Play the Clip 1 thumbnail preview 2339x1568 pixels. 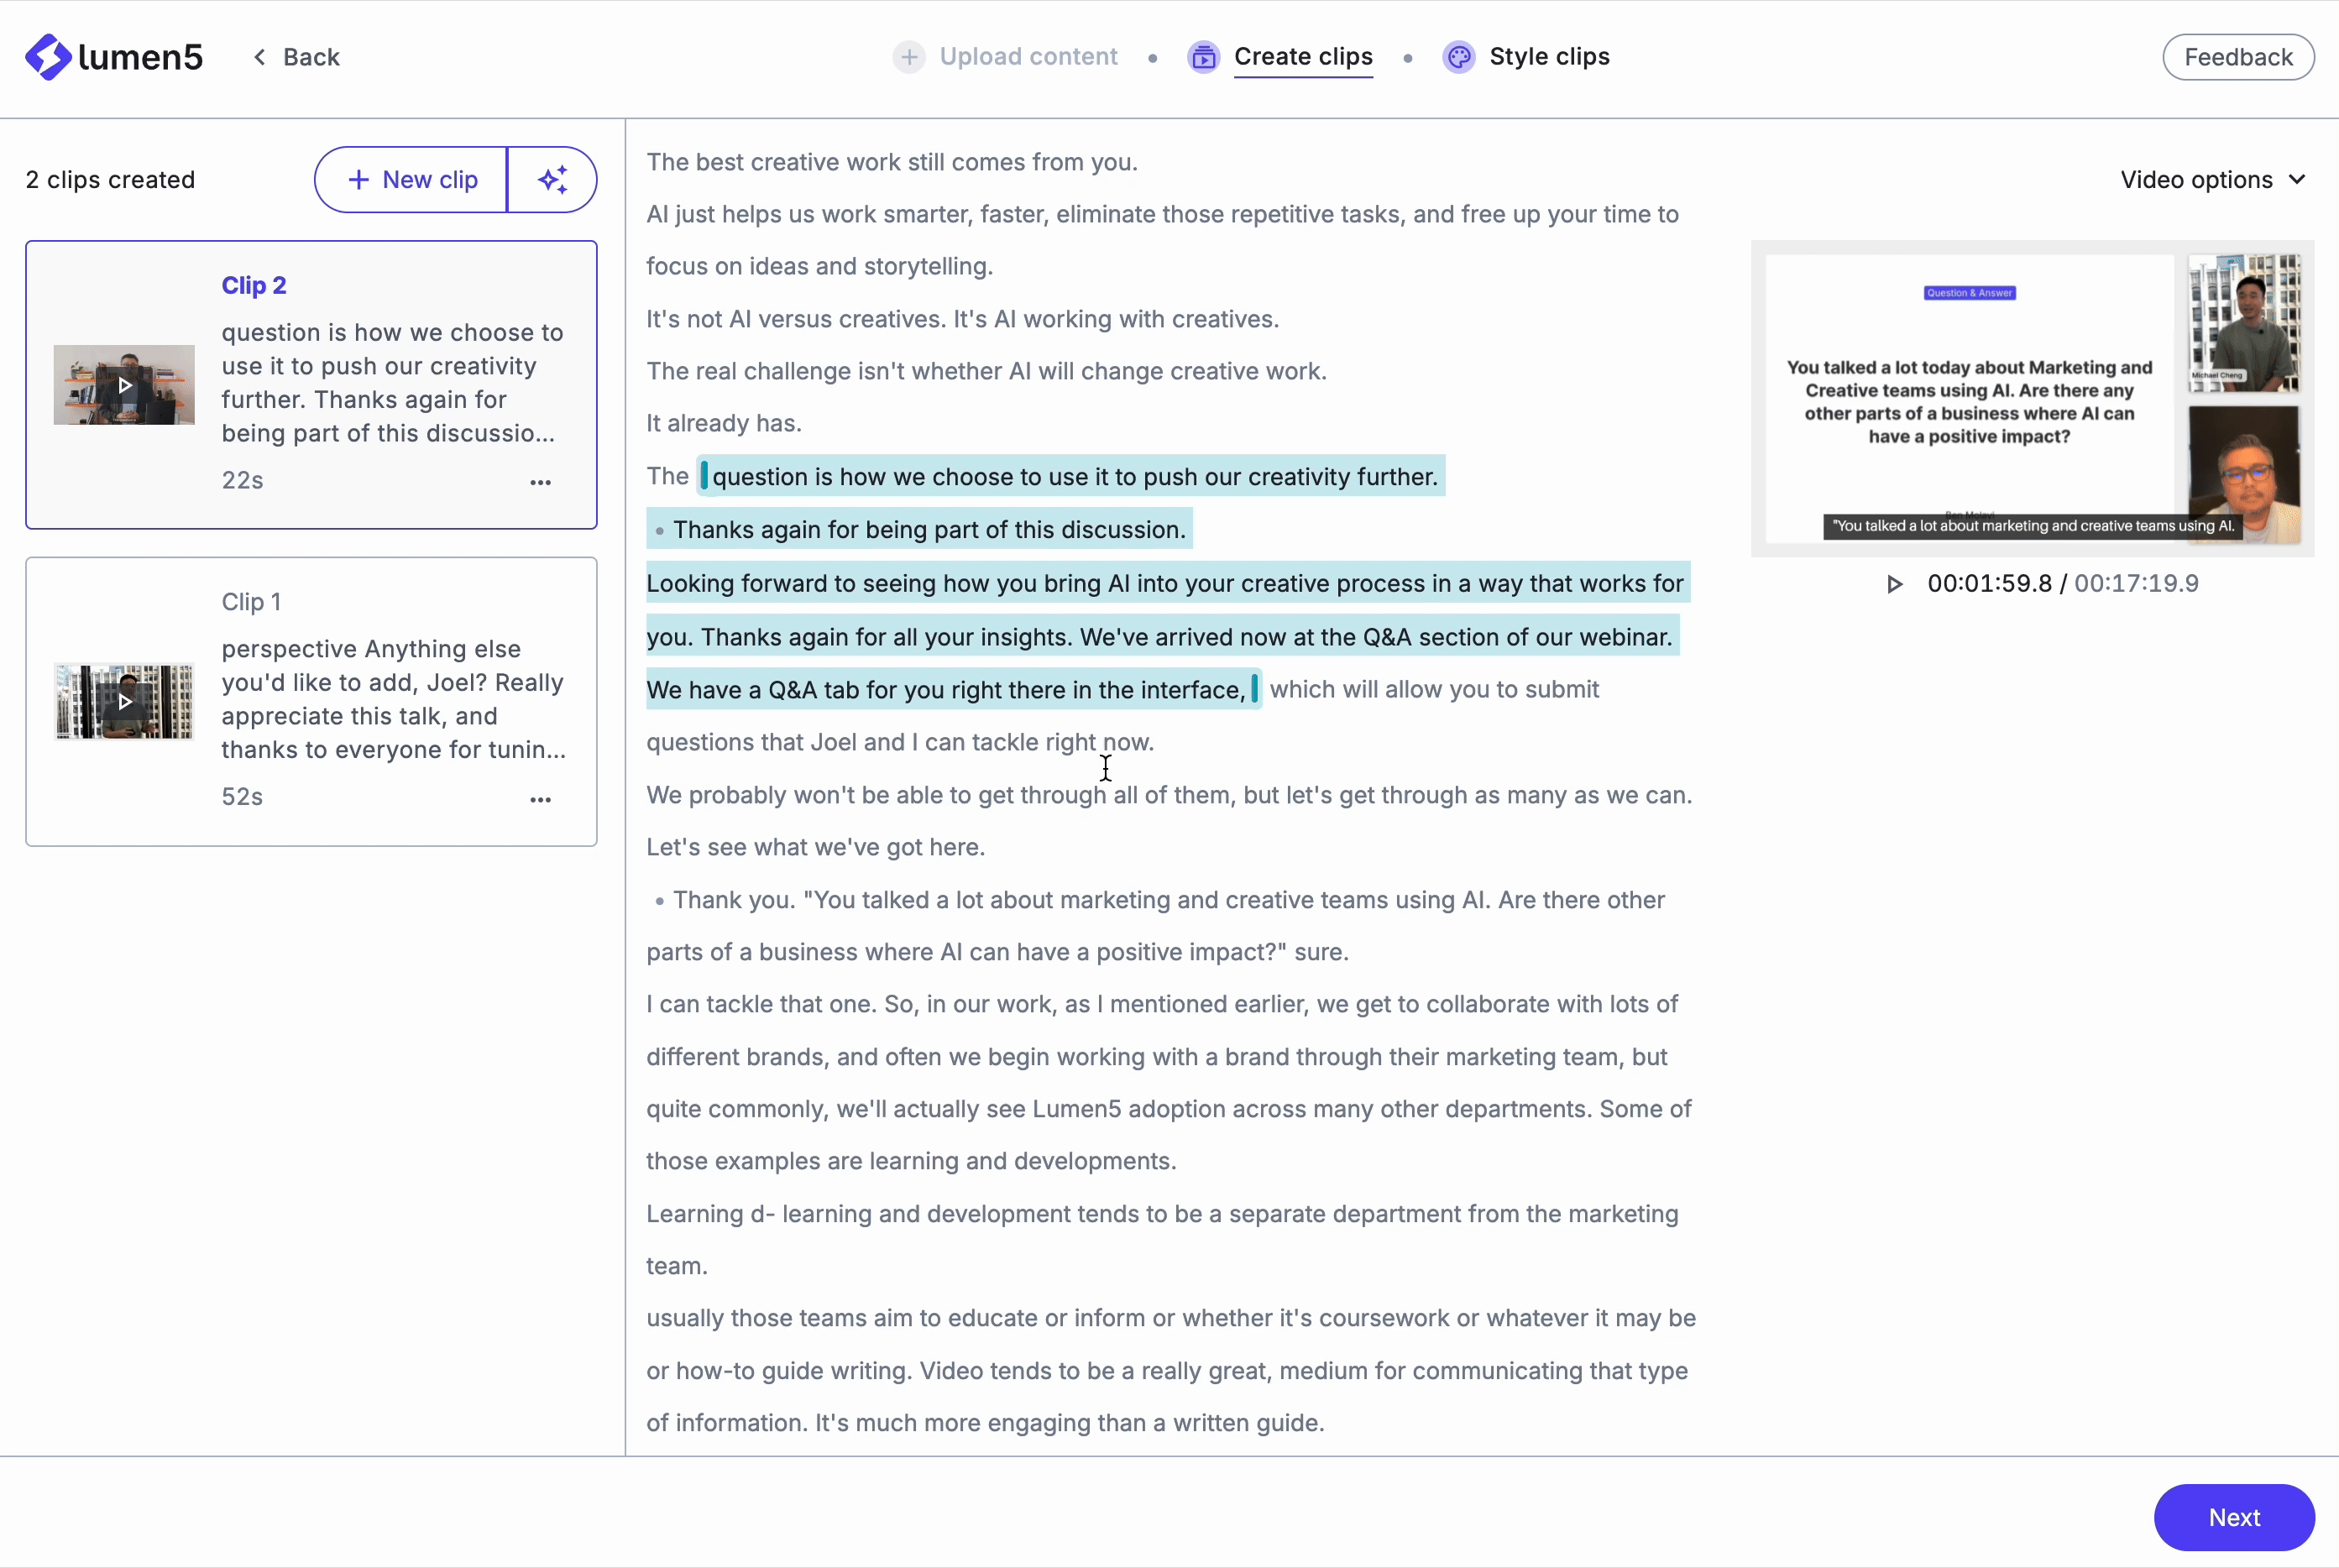click(x=124, y=701)
